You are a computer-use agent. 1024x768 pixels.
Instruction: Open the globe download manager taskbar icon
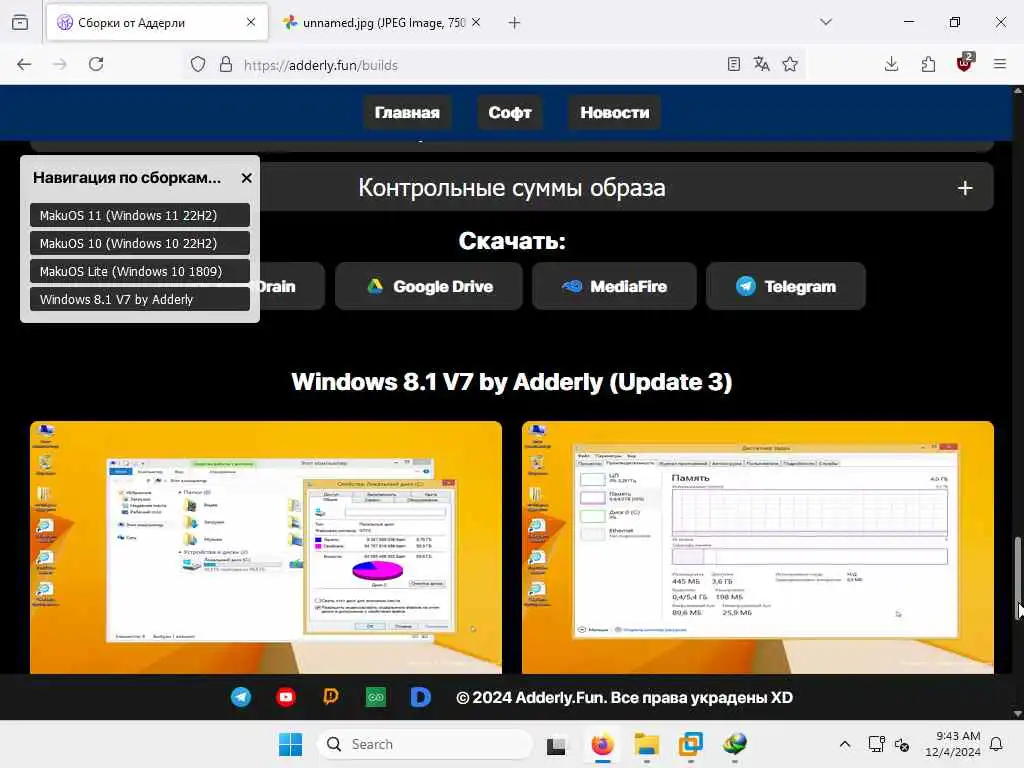click(735, 744)
